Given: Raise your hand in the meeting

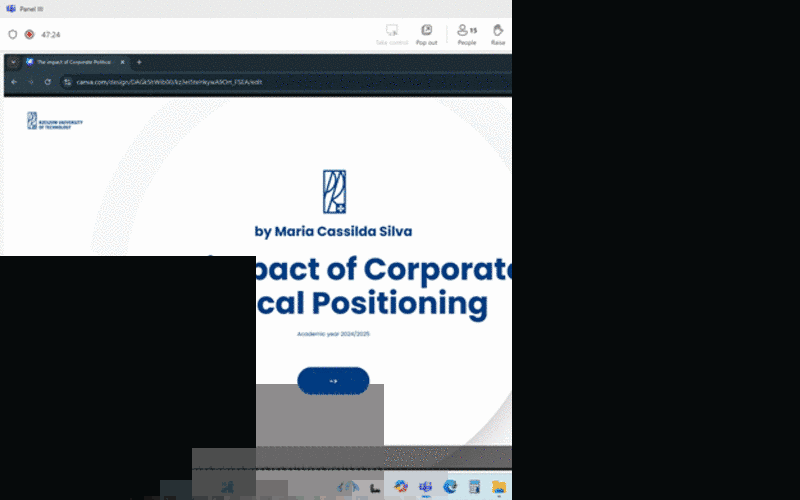Looking at the screenshot, I should click(498, 35).
